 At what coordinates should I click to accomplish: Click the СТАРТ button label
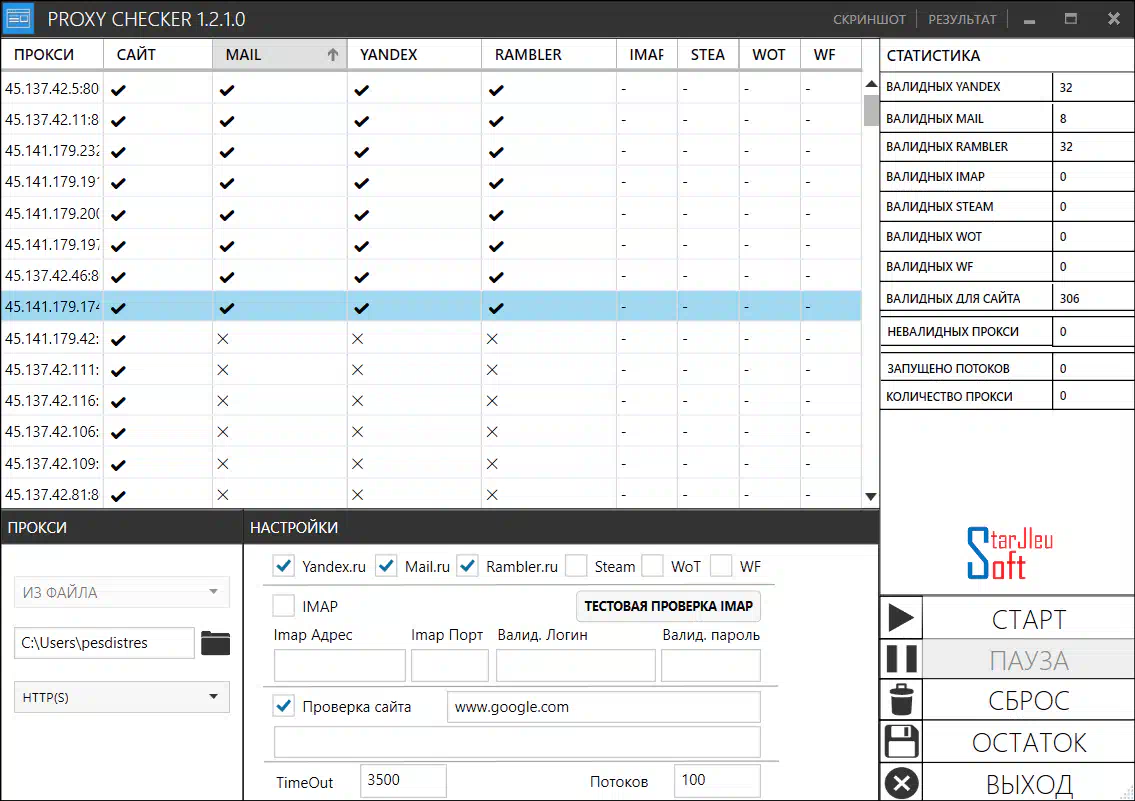[x=1029, y=619]
